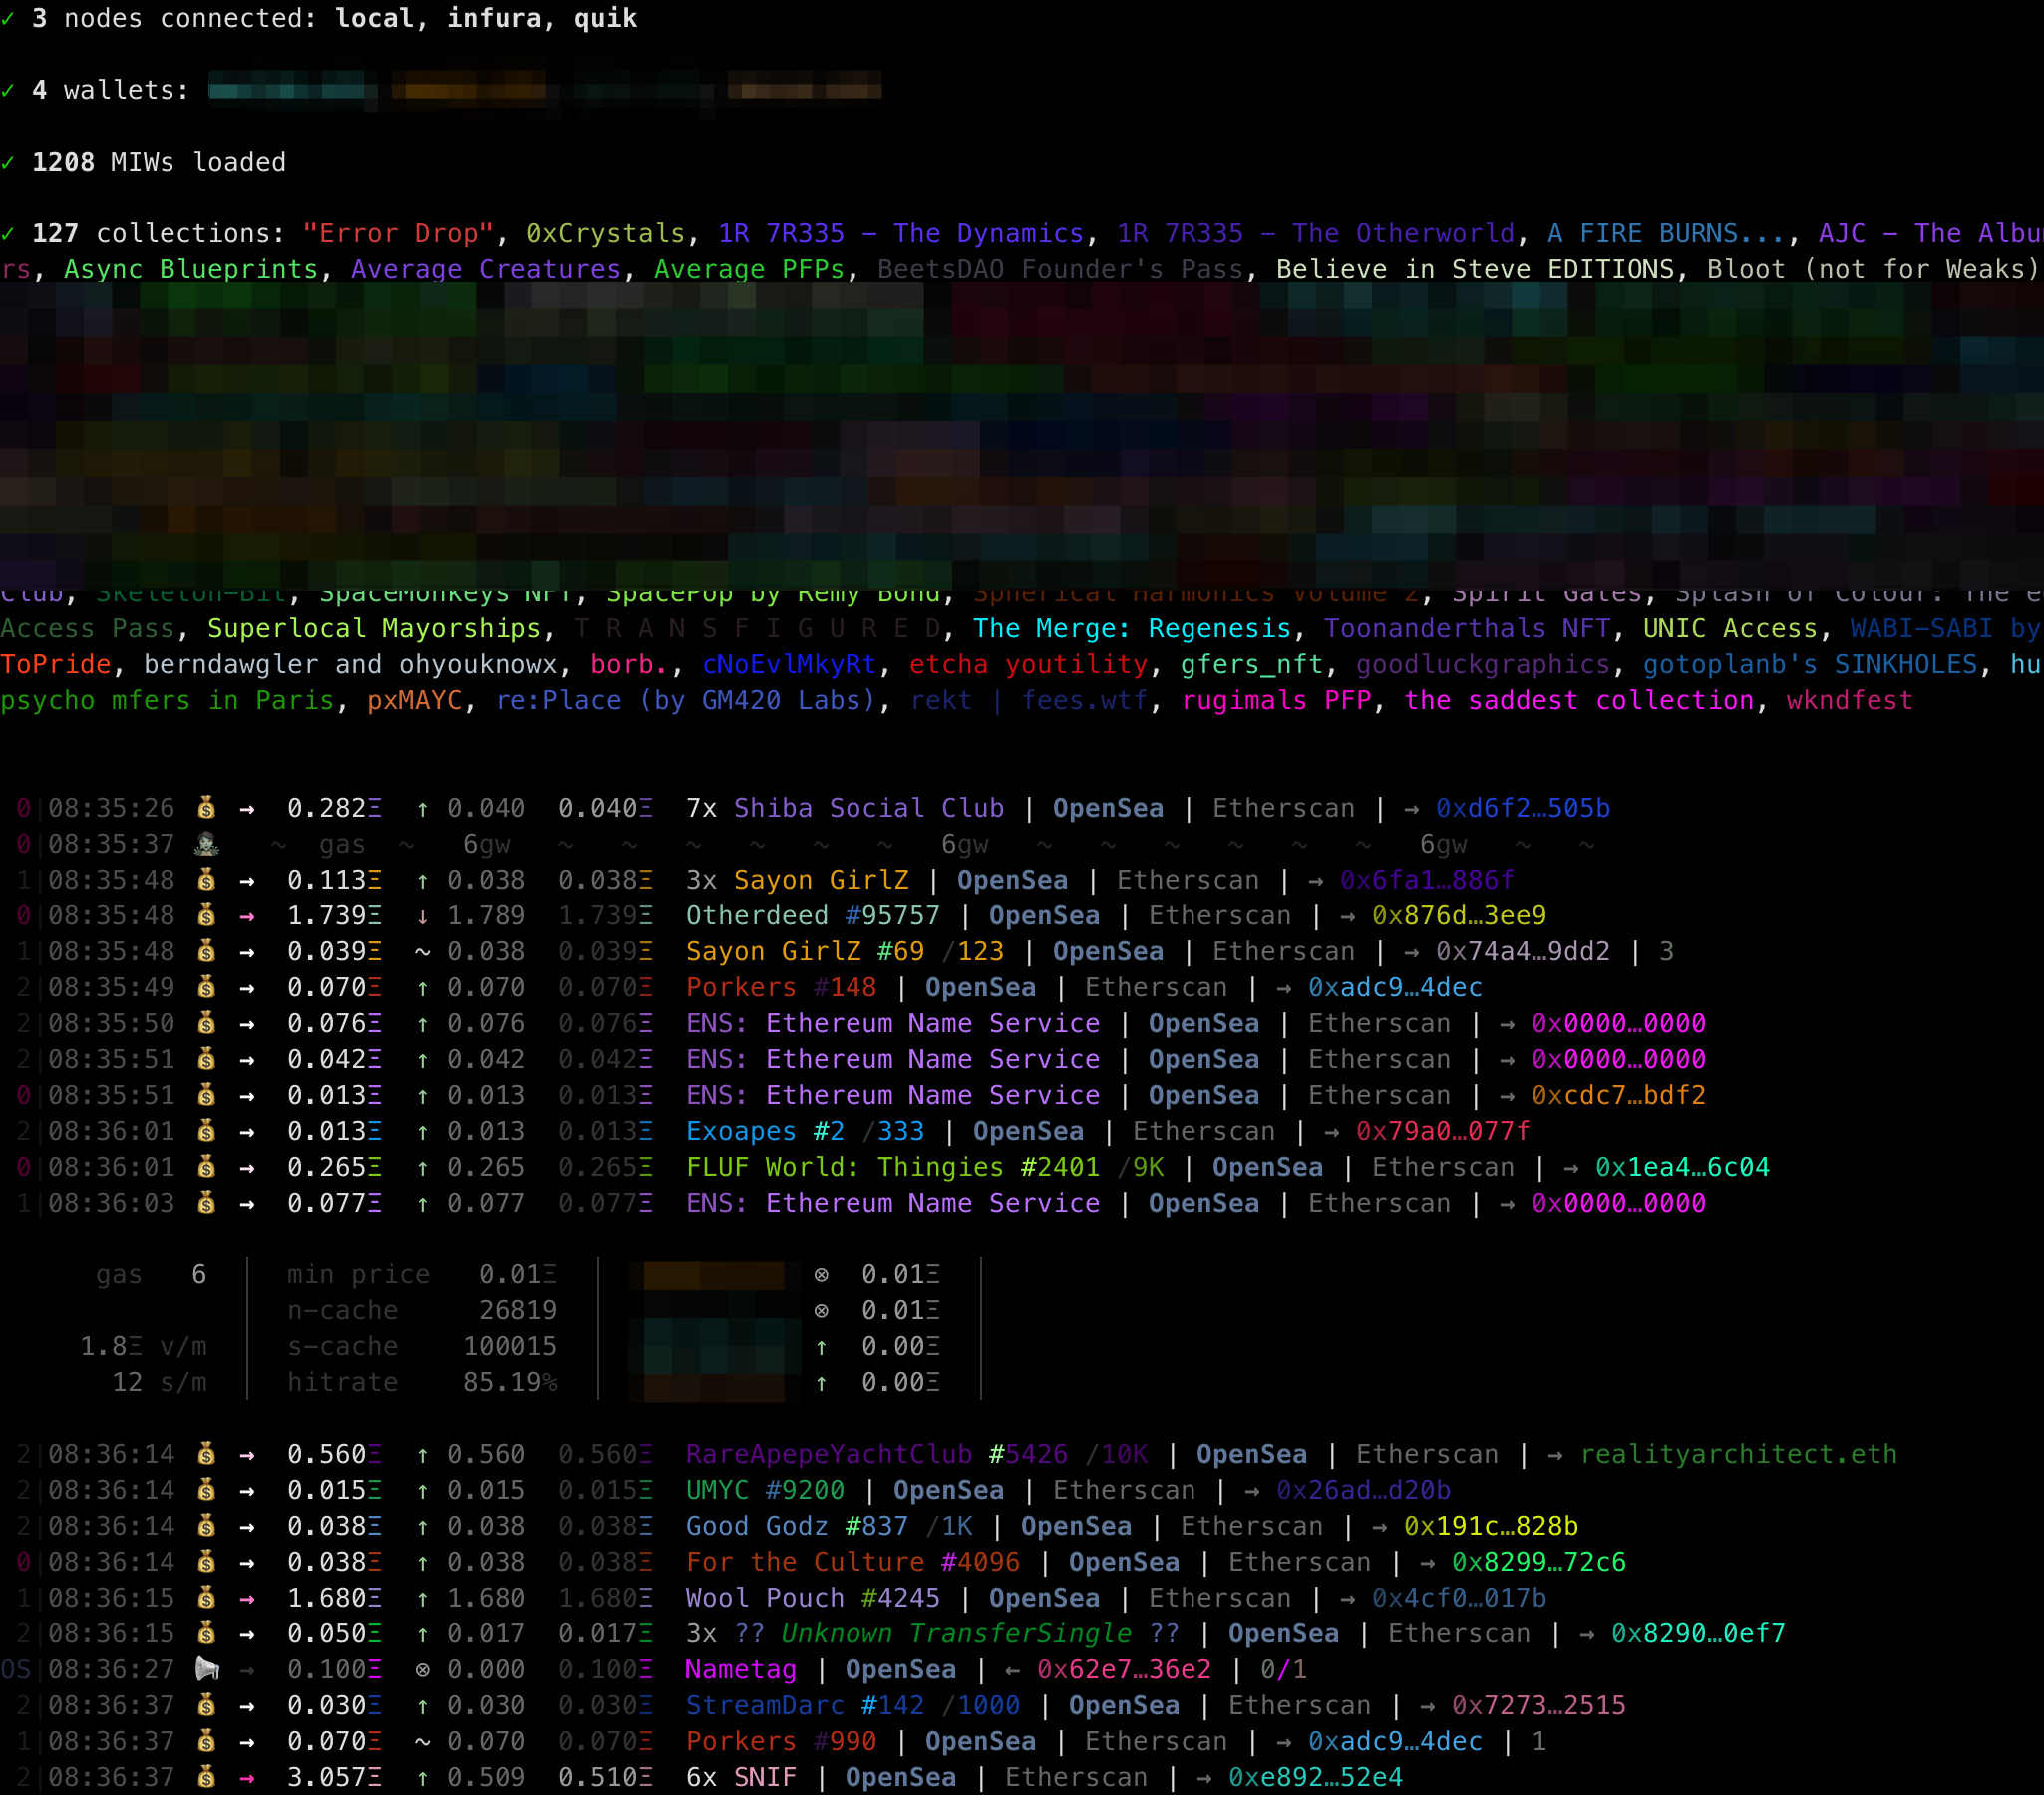Click "the saddest collection" name
The width and height of the screenshot is (2044, 1795).
(x=1579, y=700)
